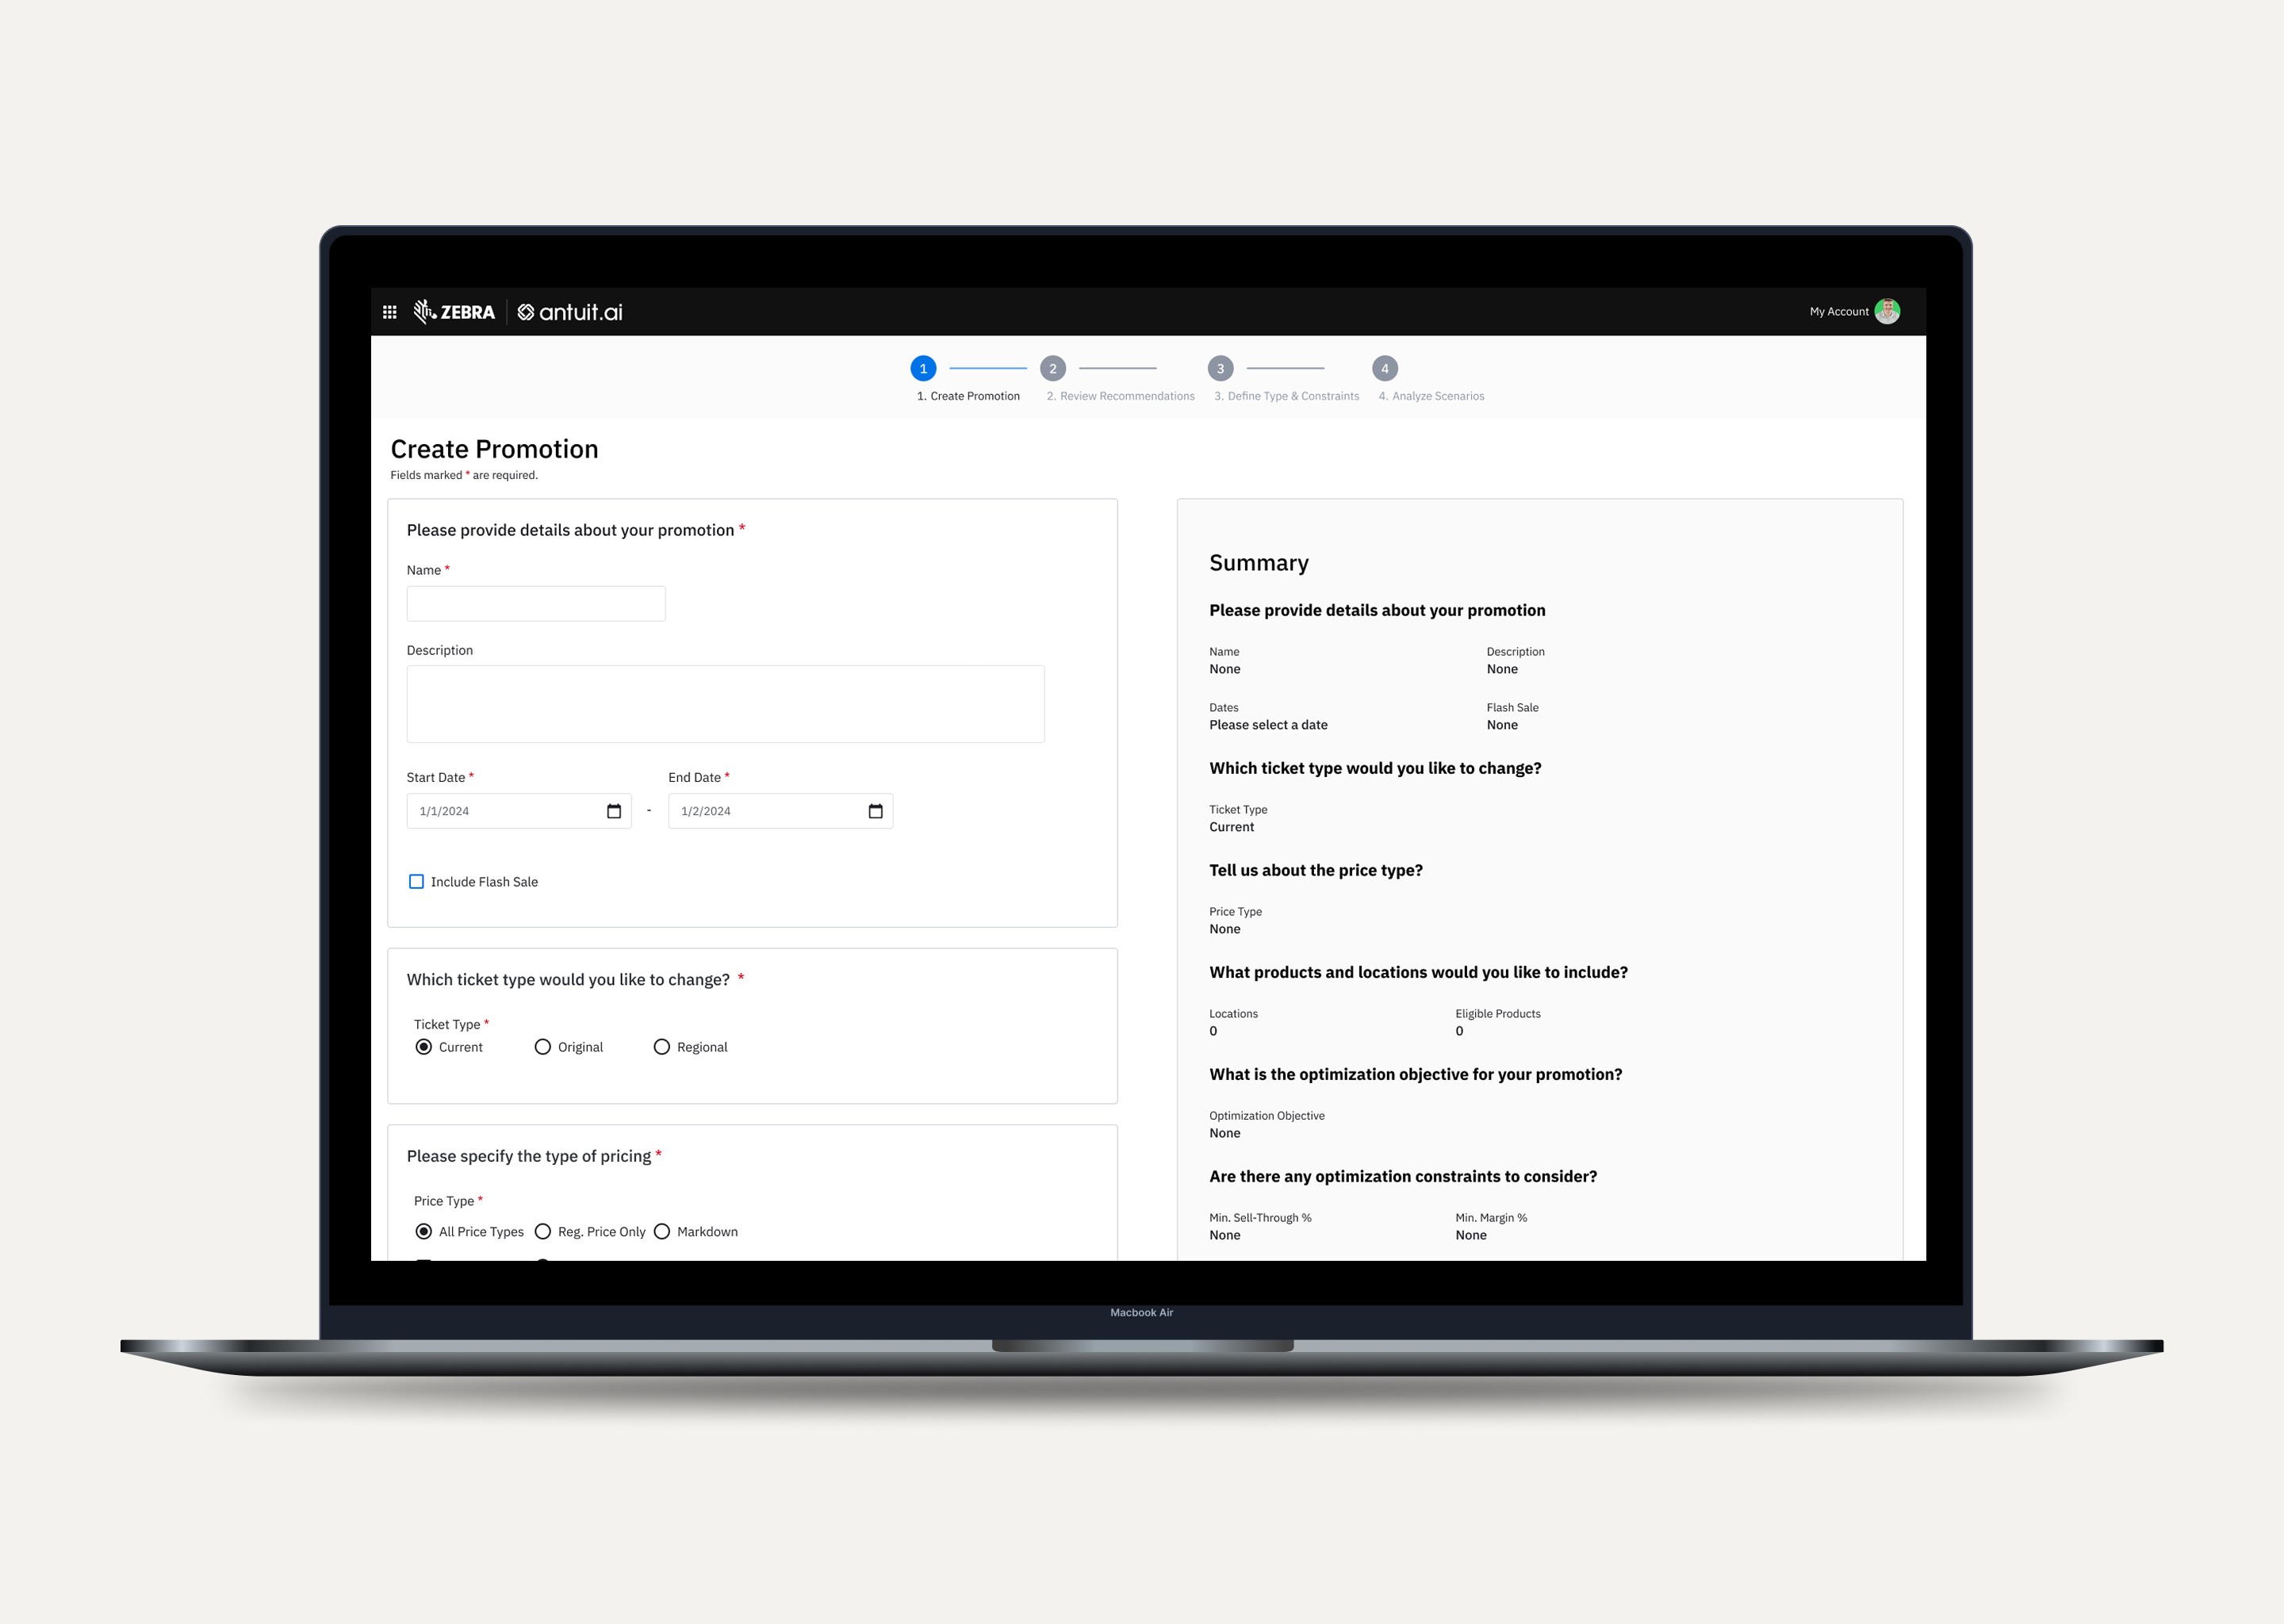
Task: Click step 4 circle in stepper
Action: click(x=1384, y=368)
